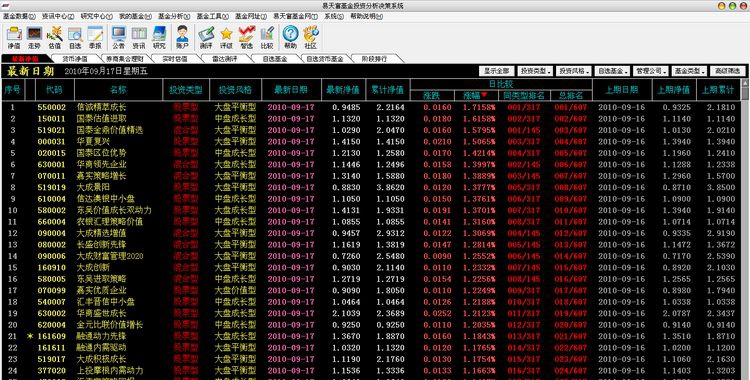Open the 我的基金 menu

tap(135, 16)
